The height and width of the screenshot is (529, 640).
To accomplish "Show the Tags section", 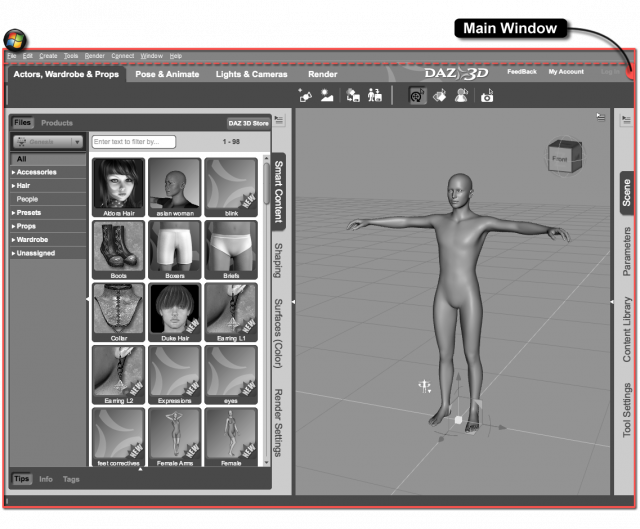I will (x=71, y=479).
